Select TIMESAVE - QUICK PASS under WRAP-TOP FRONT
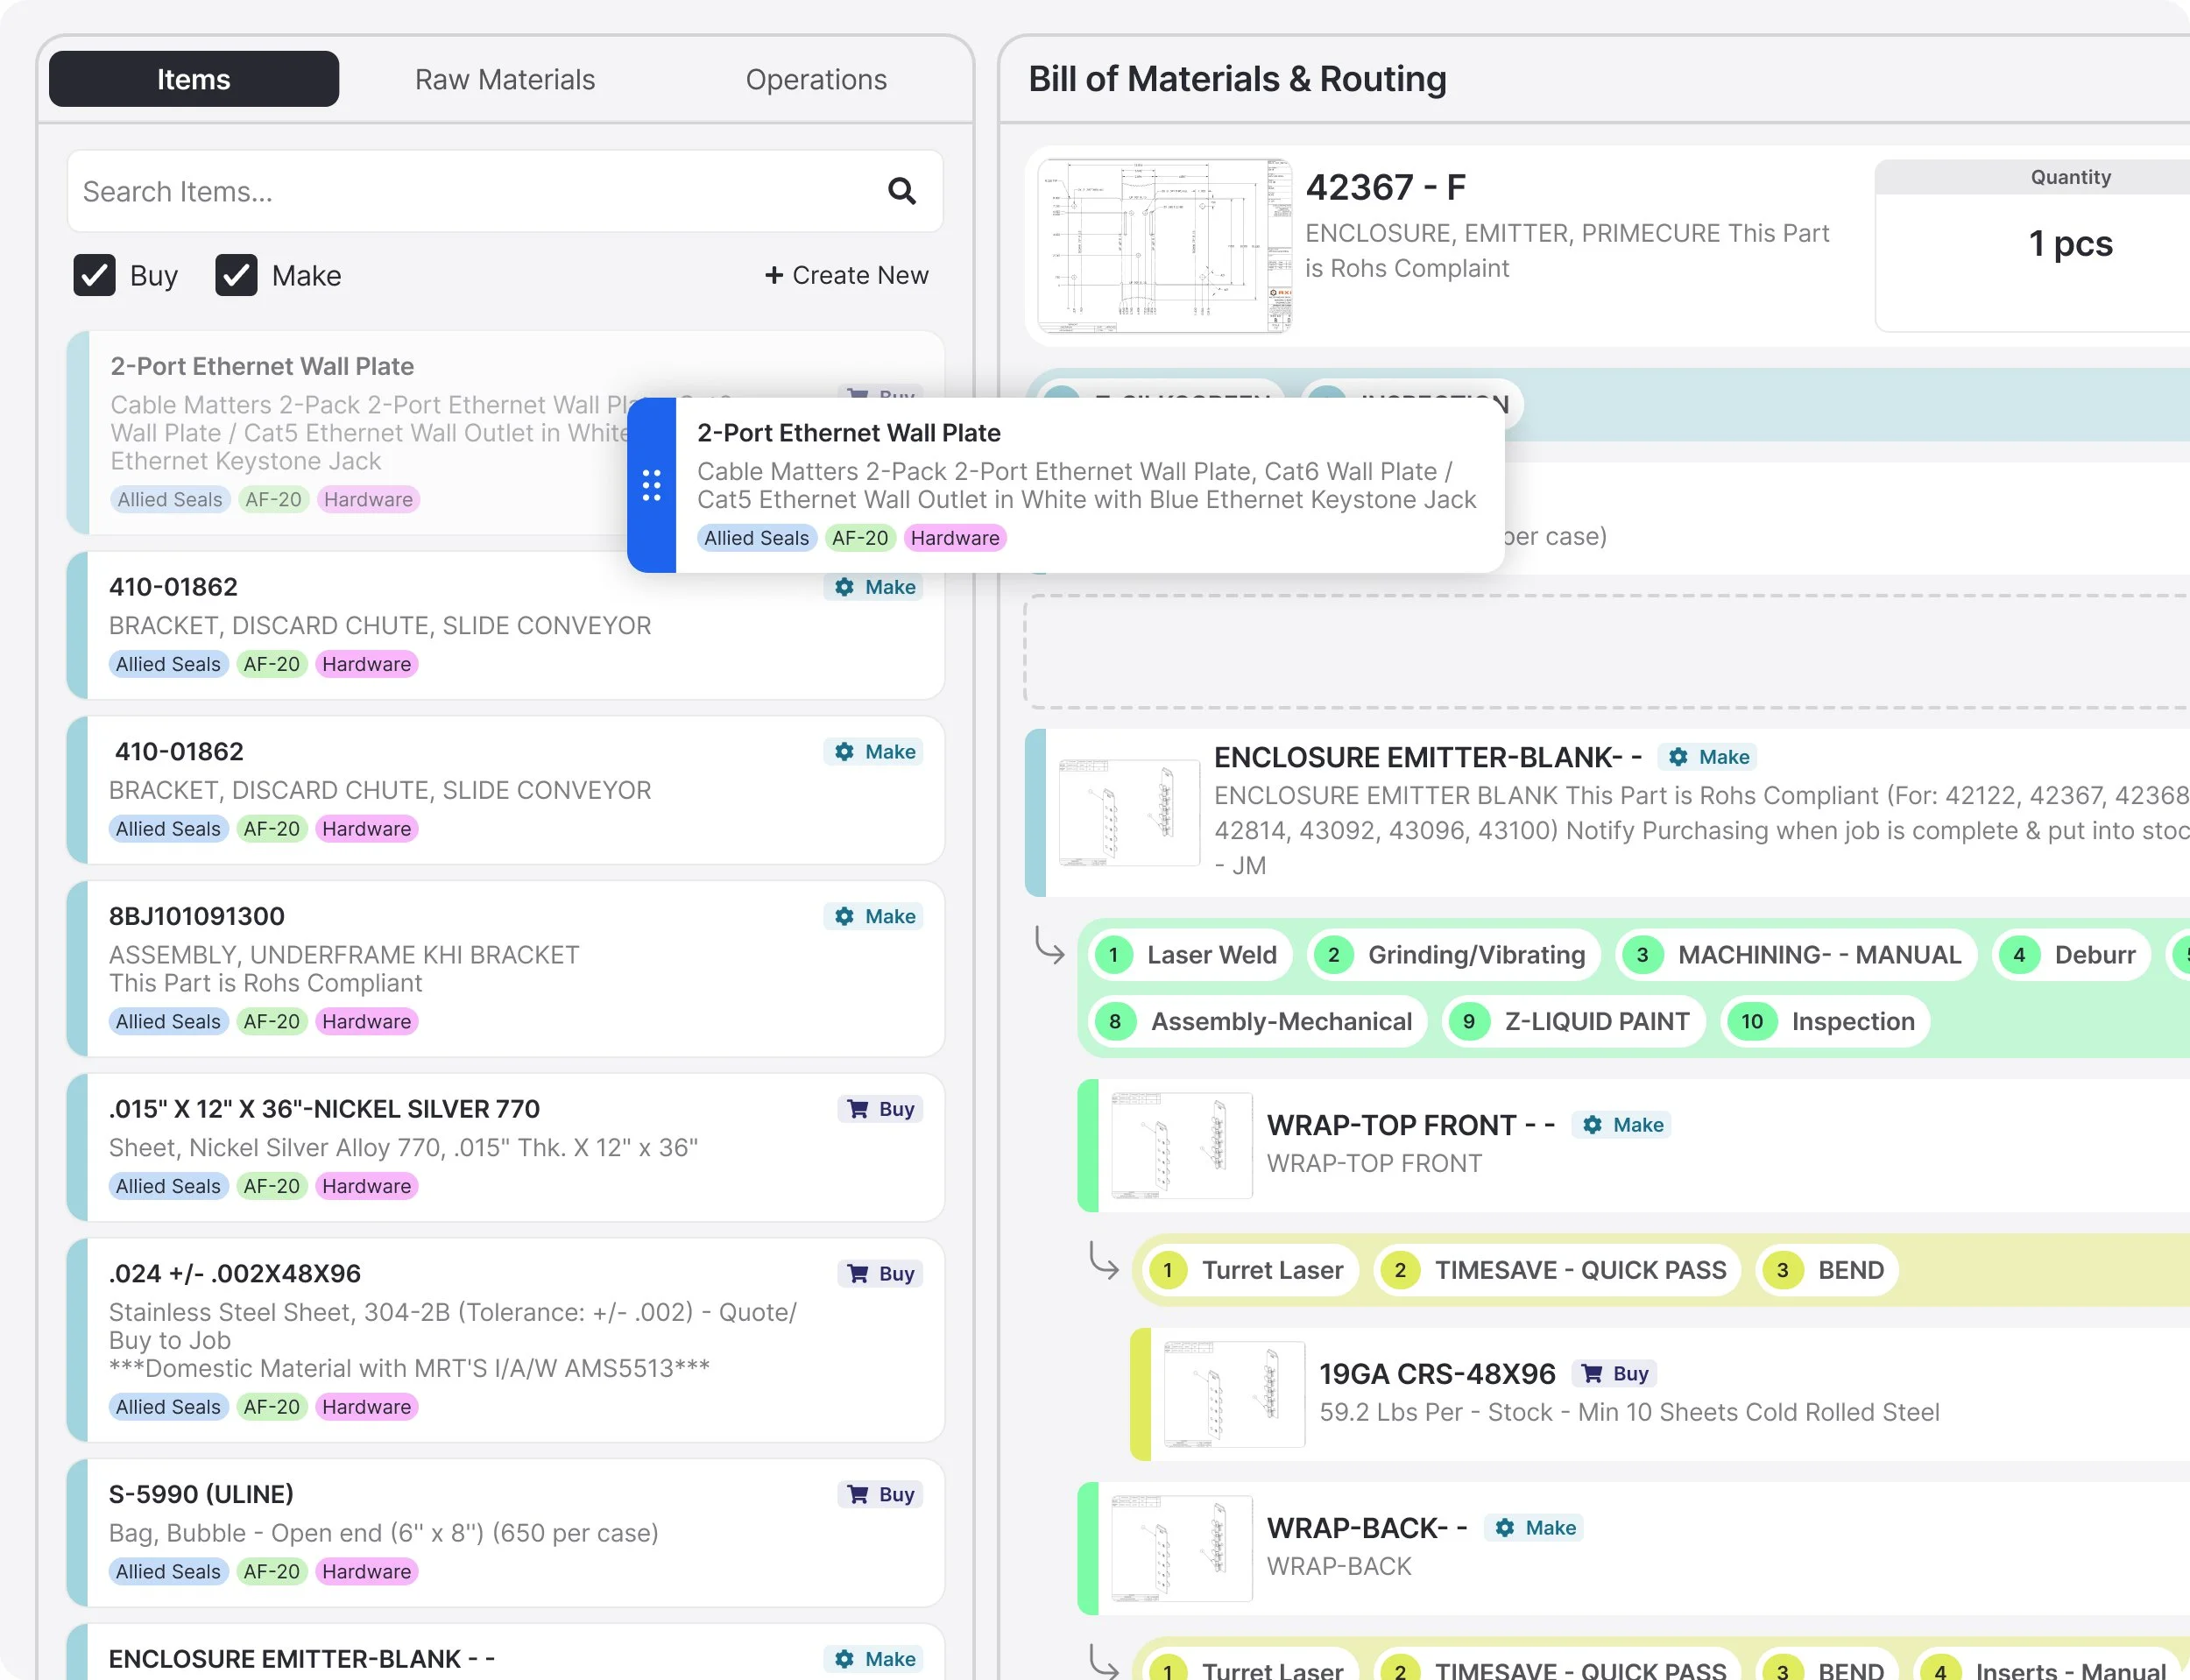This screenshot has width=2190, height=1680. (x=1558, y=1270)
